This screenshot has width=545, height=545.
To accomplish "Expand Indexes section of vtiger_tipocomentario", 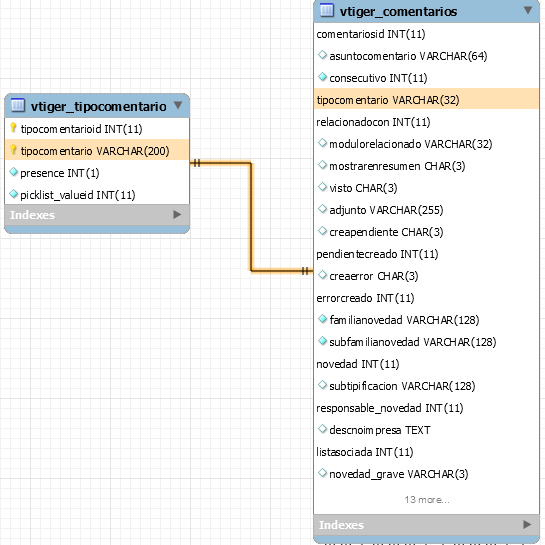I will pyautogui.click(x=177, y=214).
